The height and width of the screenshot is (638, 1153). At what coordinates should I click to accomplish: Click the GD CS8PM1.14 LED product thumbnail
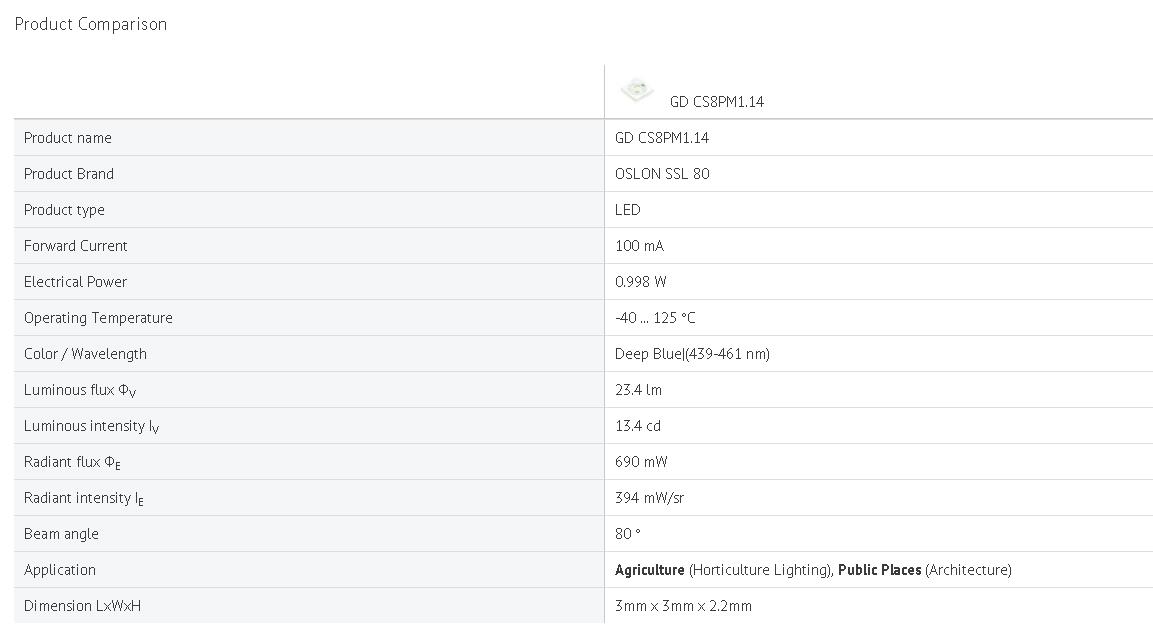click(637, 90)
